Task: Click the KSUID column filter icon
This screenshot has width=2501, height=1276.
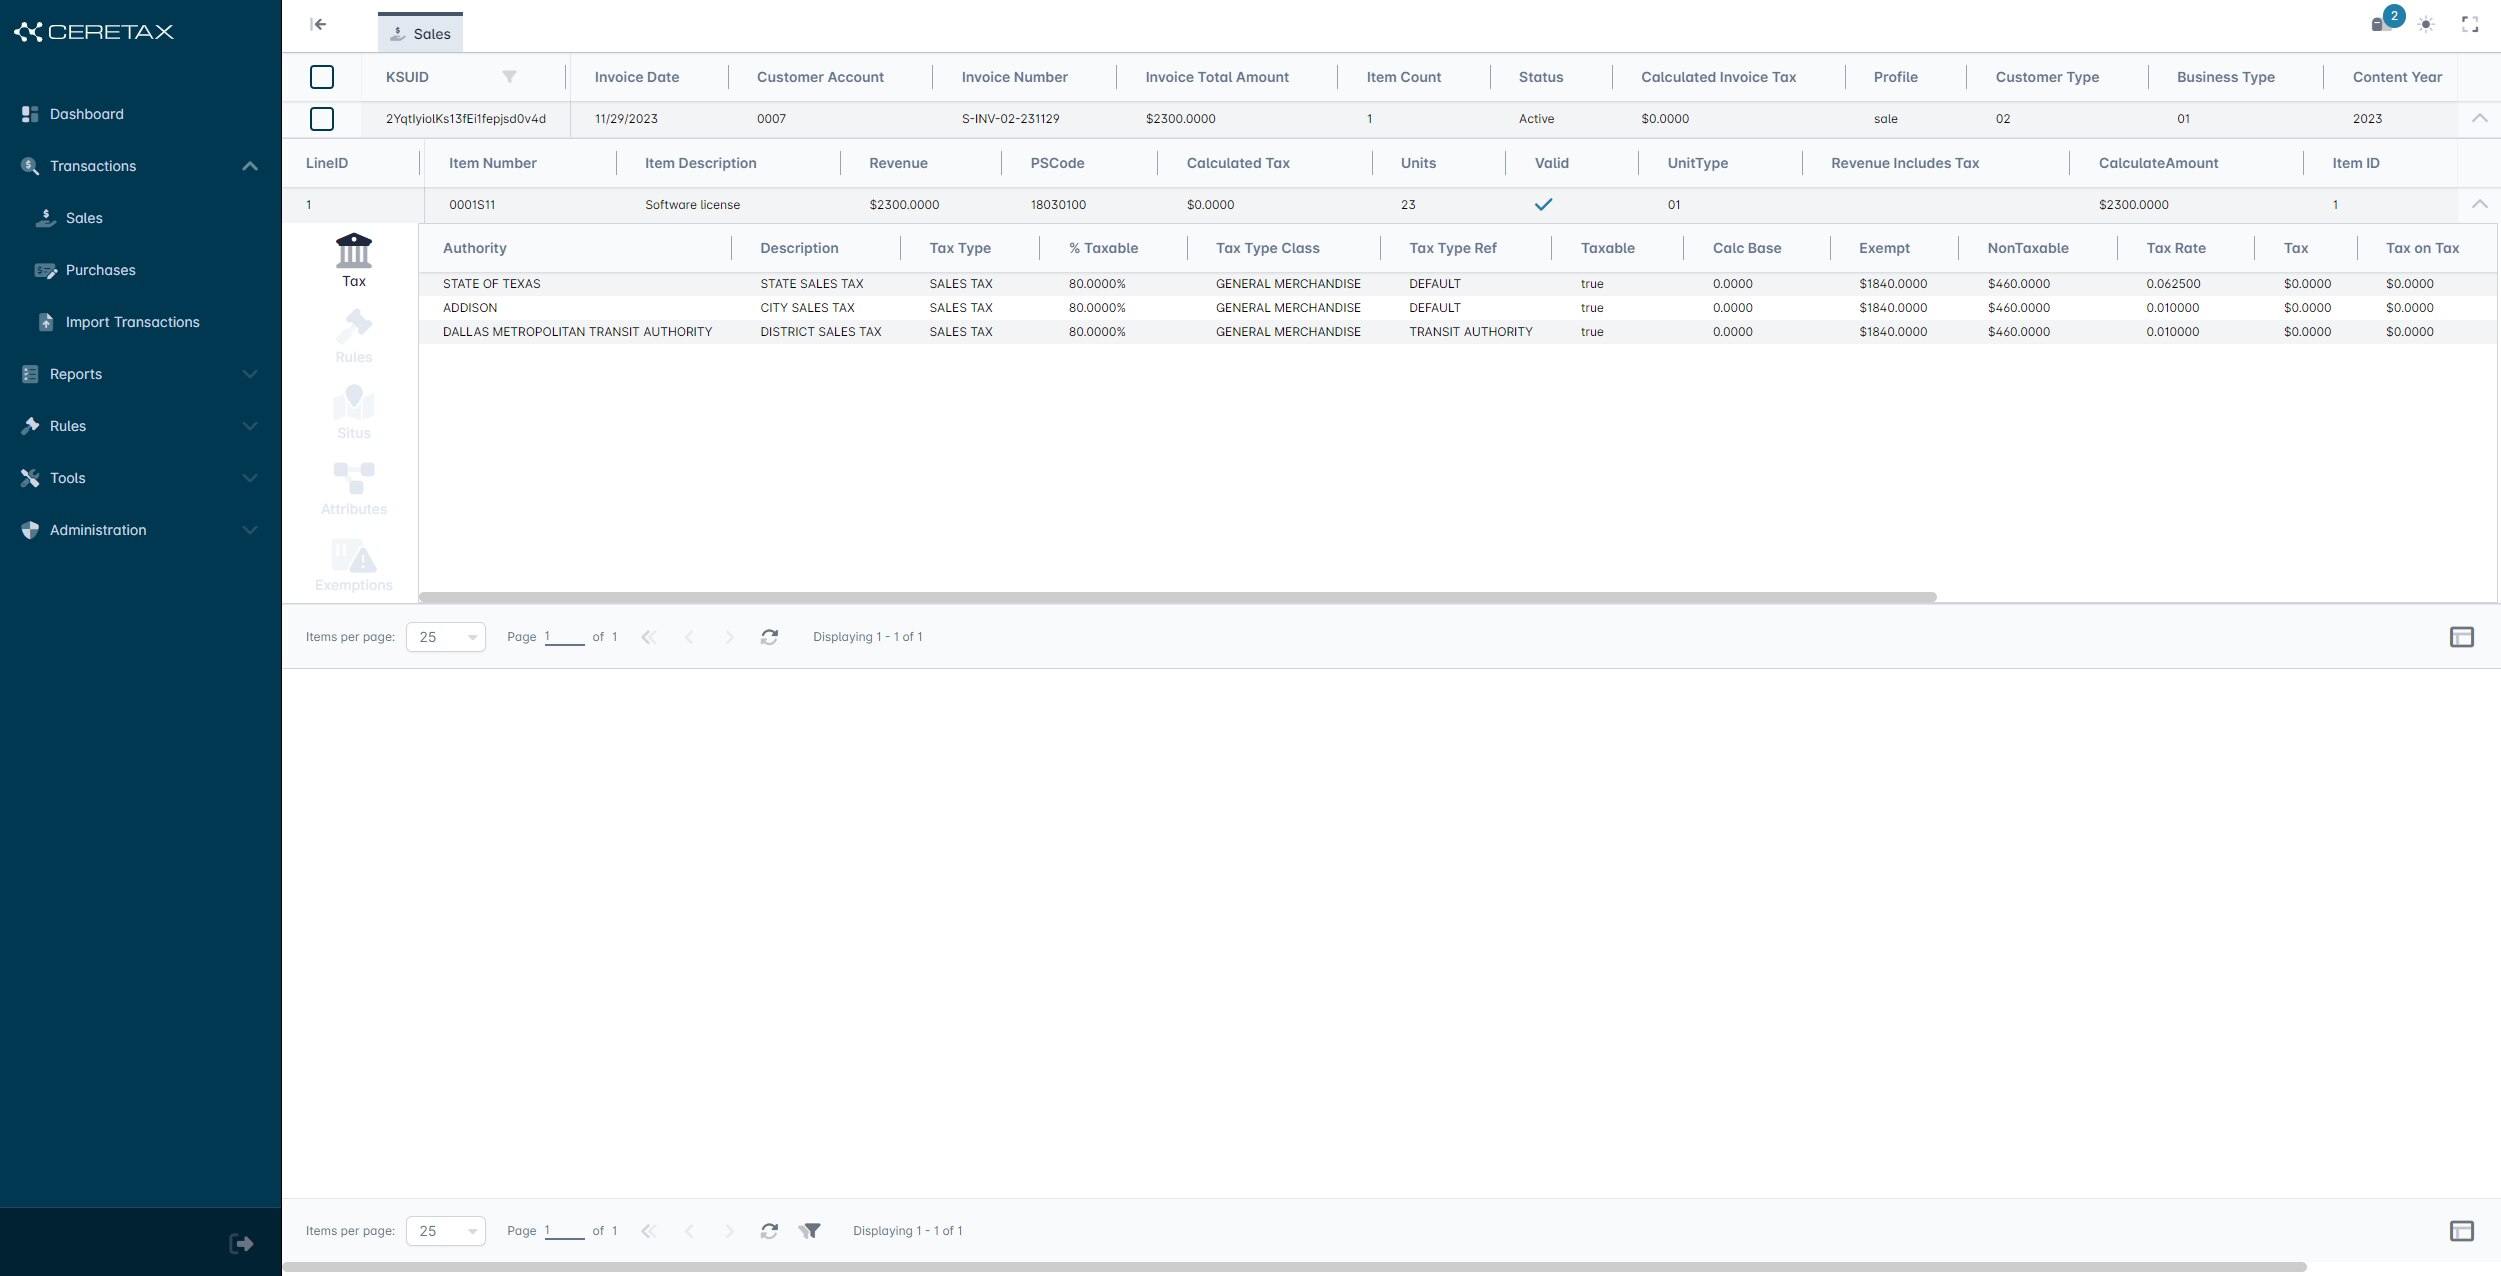Action: (x=509, y=77)
